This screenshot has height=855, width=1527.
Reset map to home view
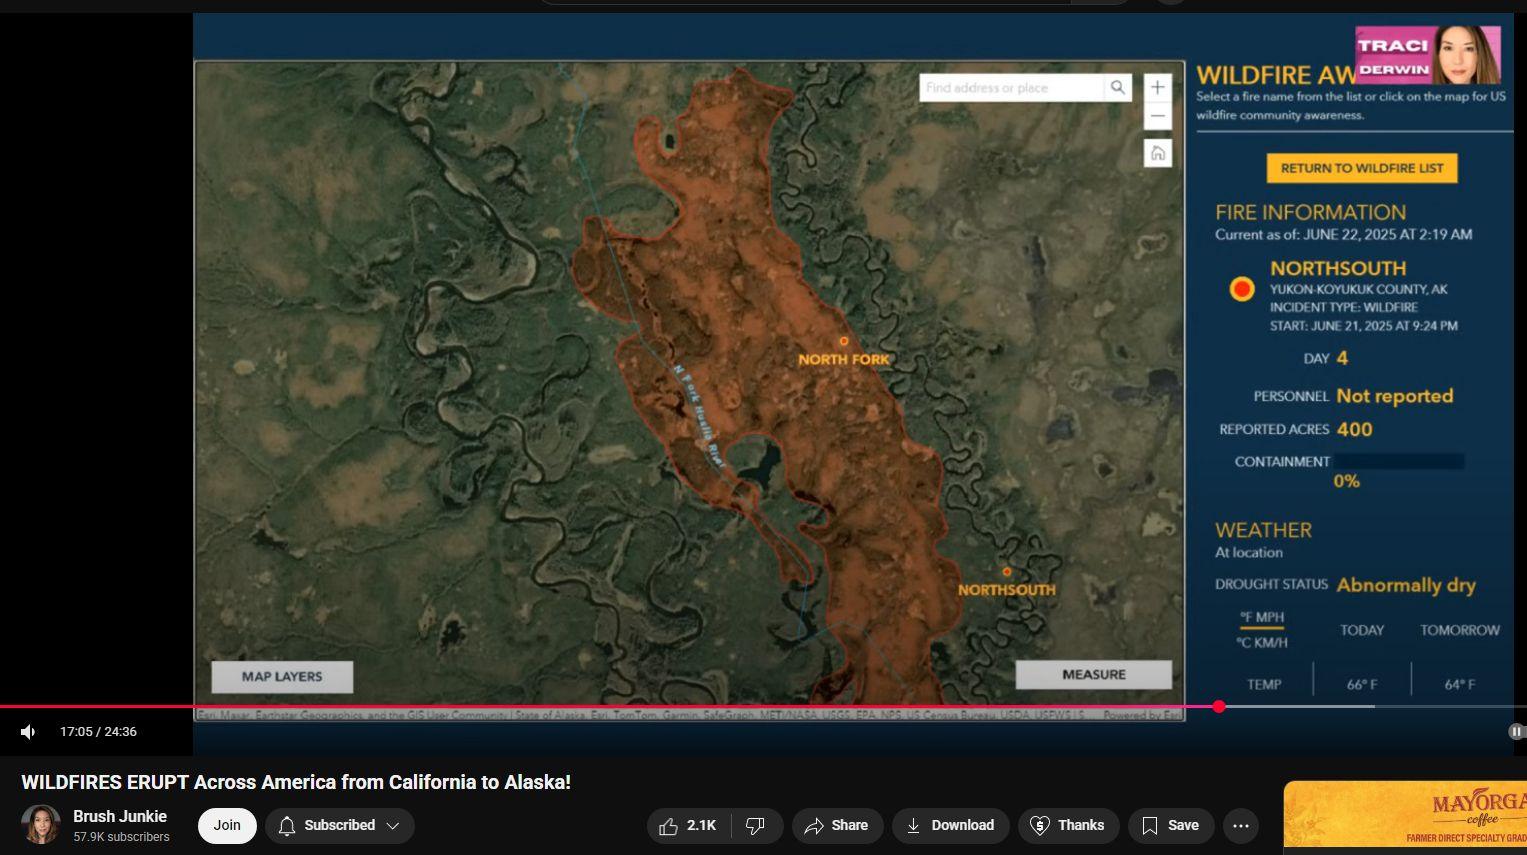[1157, 153]
